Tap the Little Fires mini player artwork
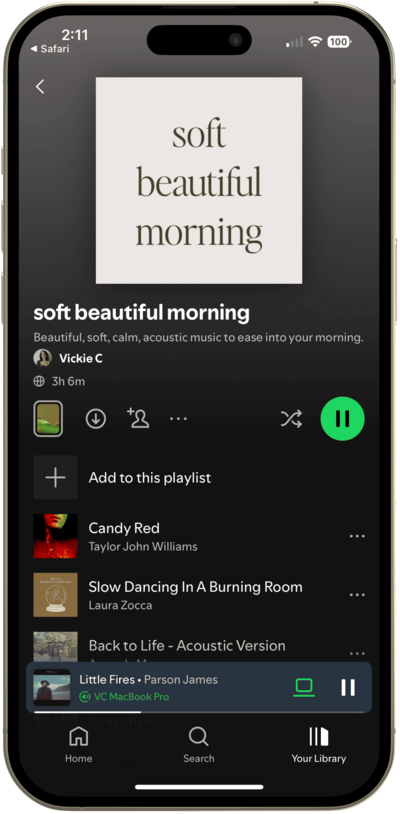 52,687
